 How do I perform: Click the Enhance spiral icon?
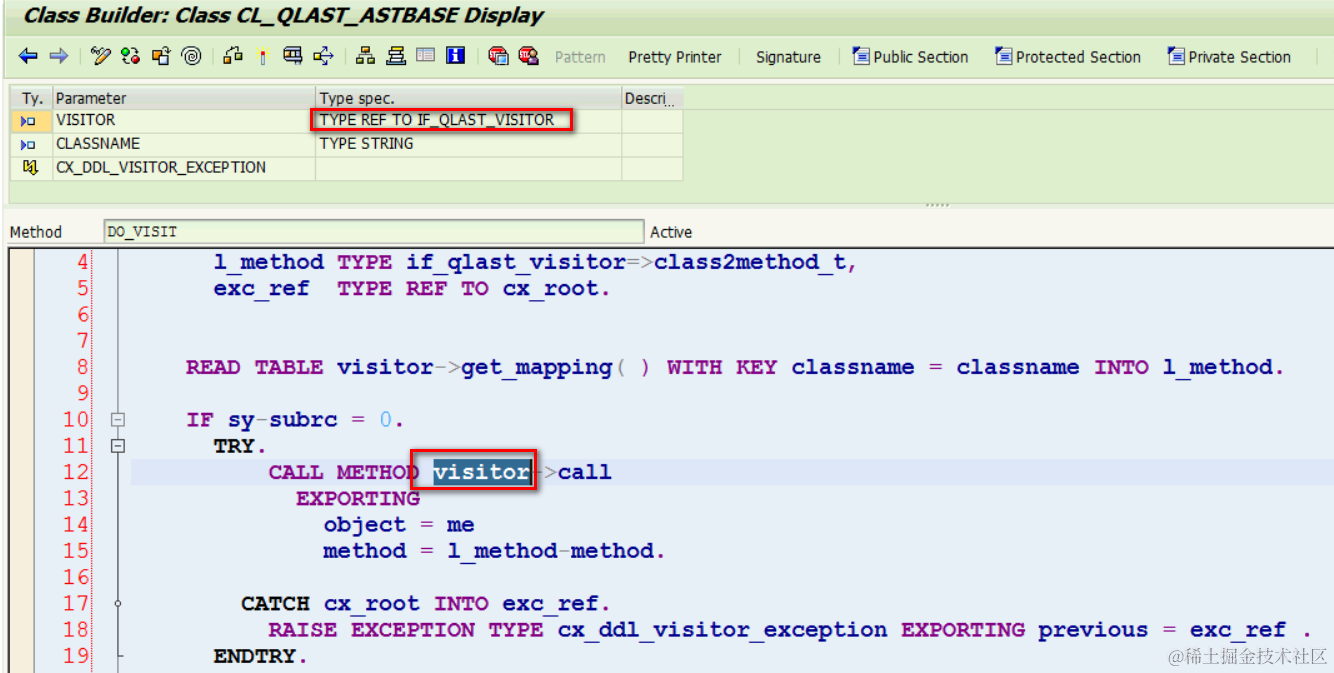pyautogui.click(x=192, y=56)
